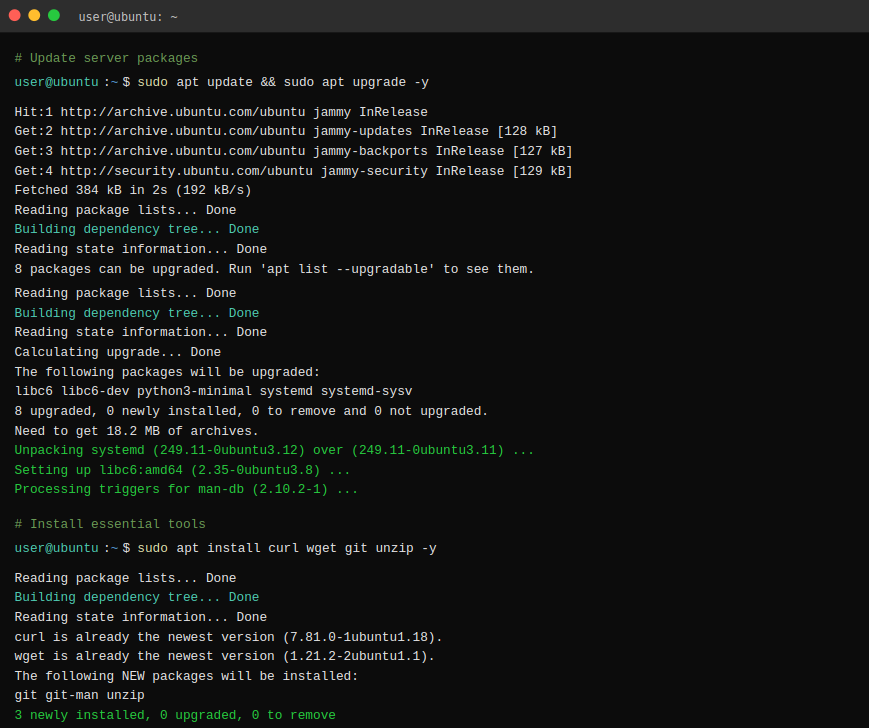This screenshot has height=728, width=869.
Task: Click the '8 packages can be upgraded' line
Action: click(274, 269)
